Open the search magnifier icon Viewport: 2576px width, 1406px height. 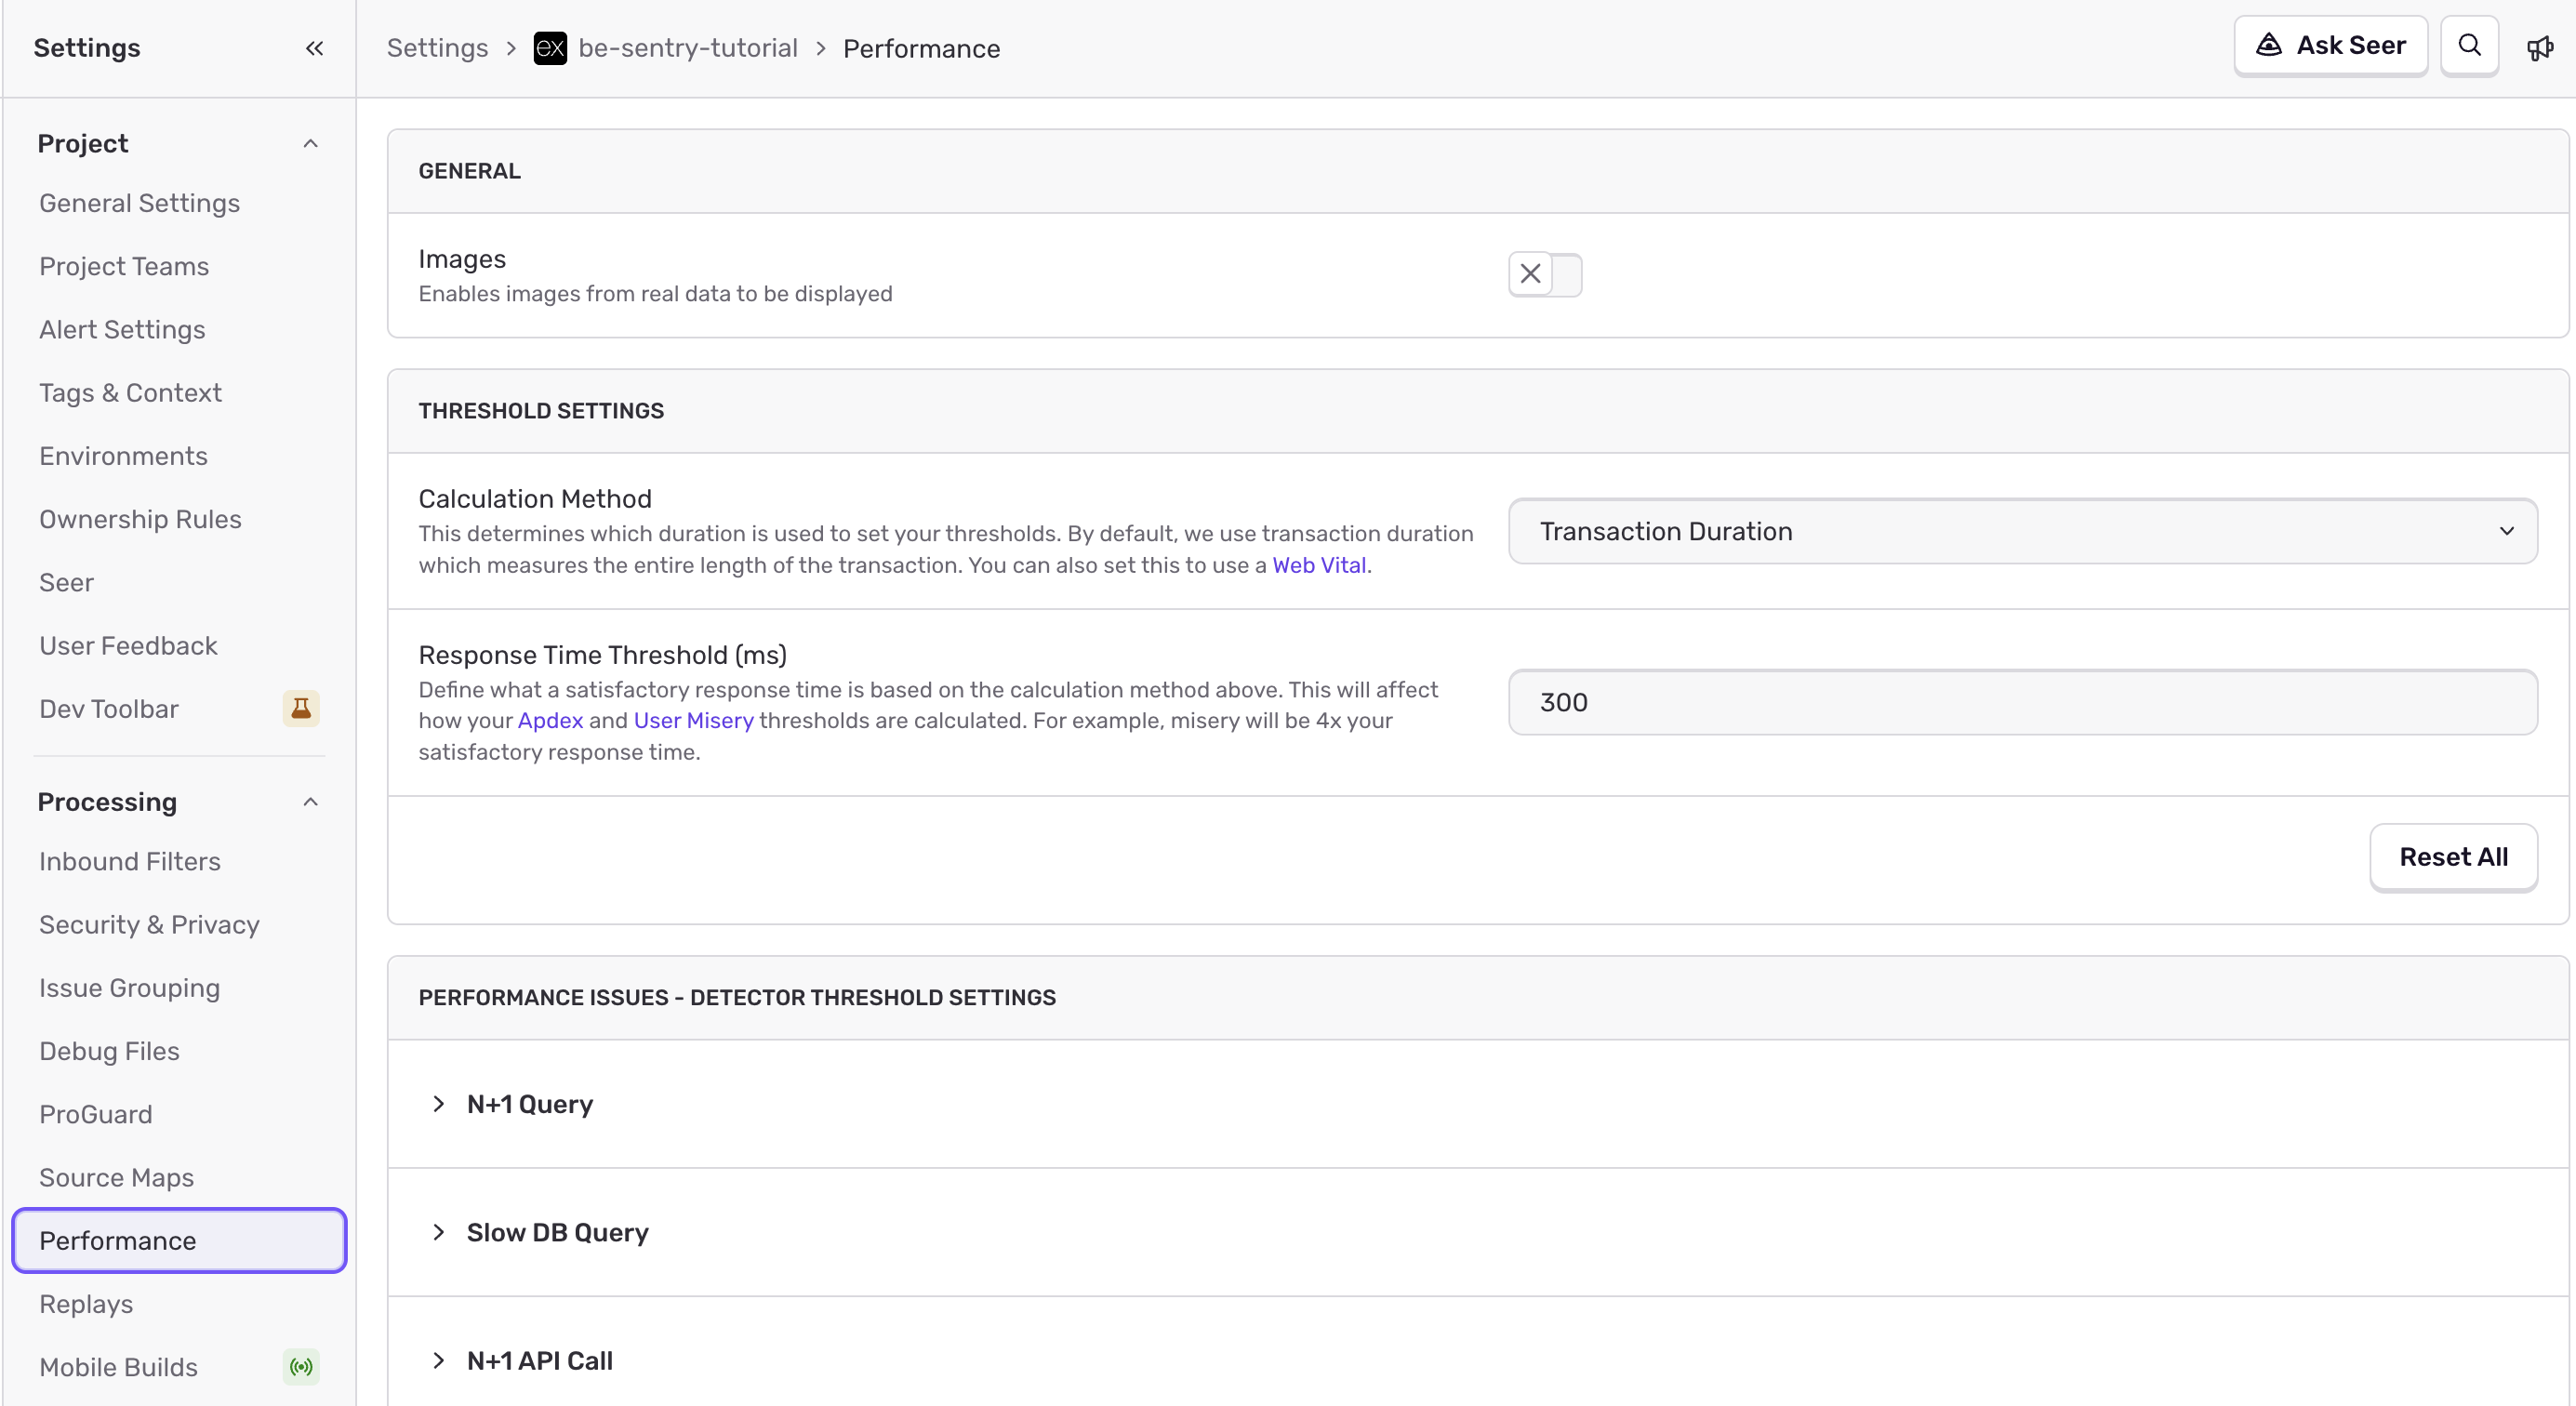coord(2469,46)
